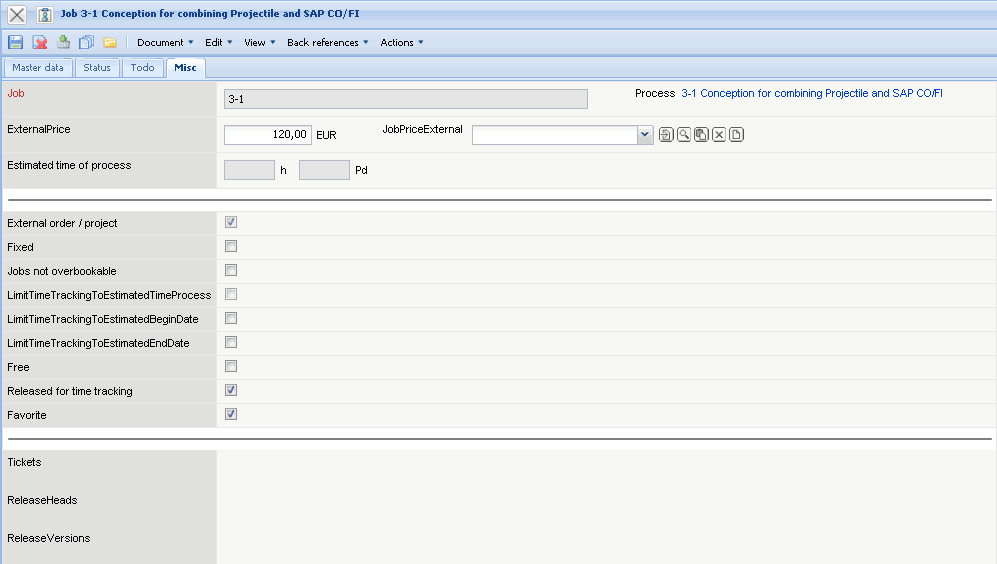Close the job form with the X button

pyautogui.click(x=17, y=14)
